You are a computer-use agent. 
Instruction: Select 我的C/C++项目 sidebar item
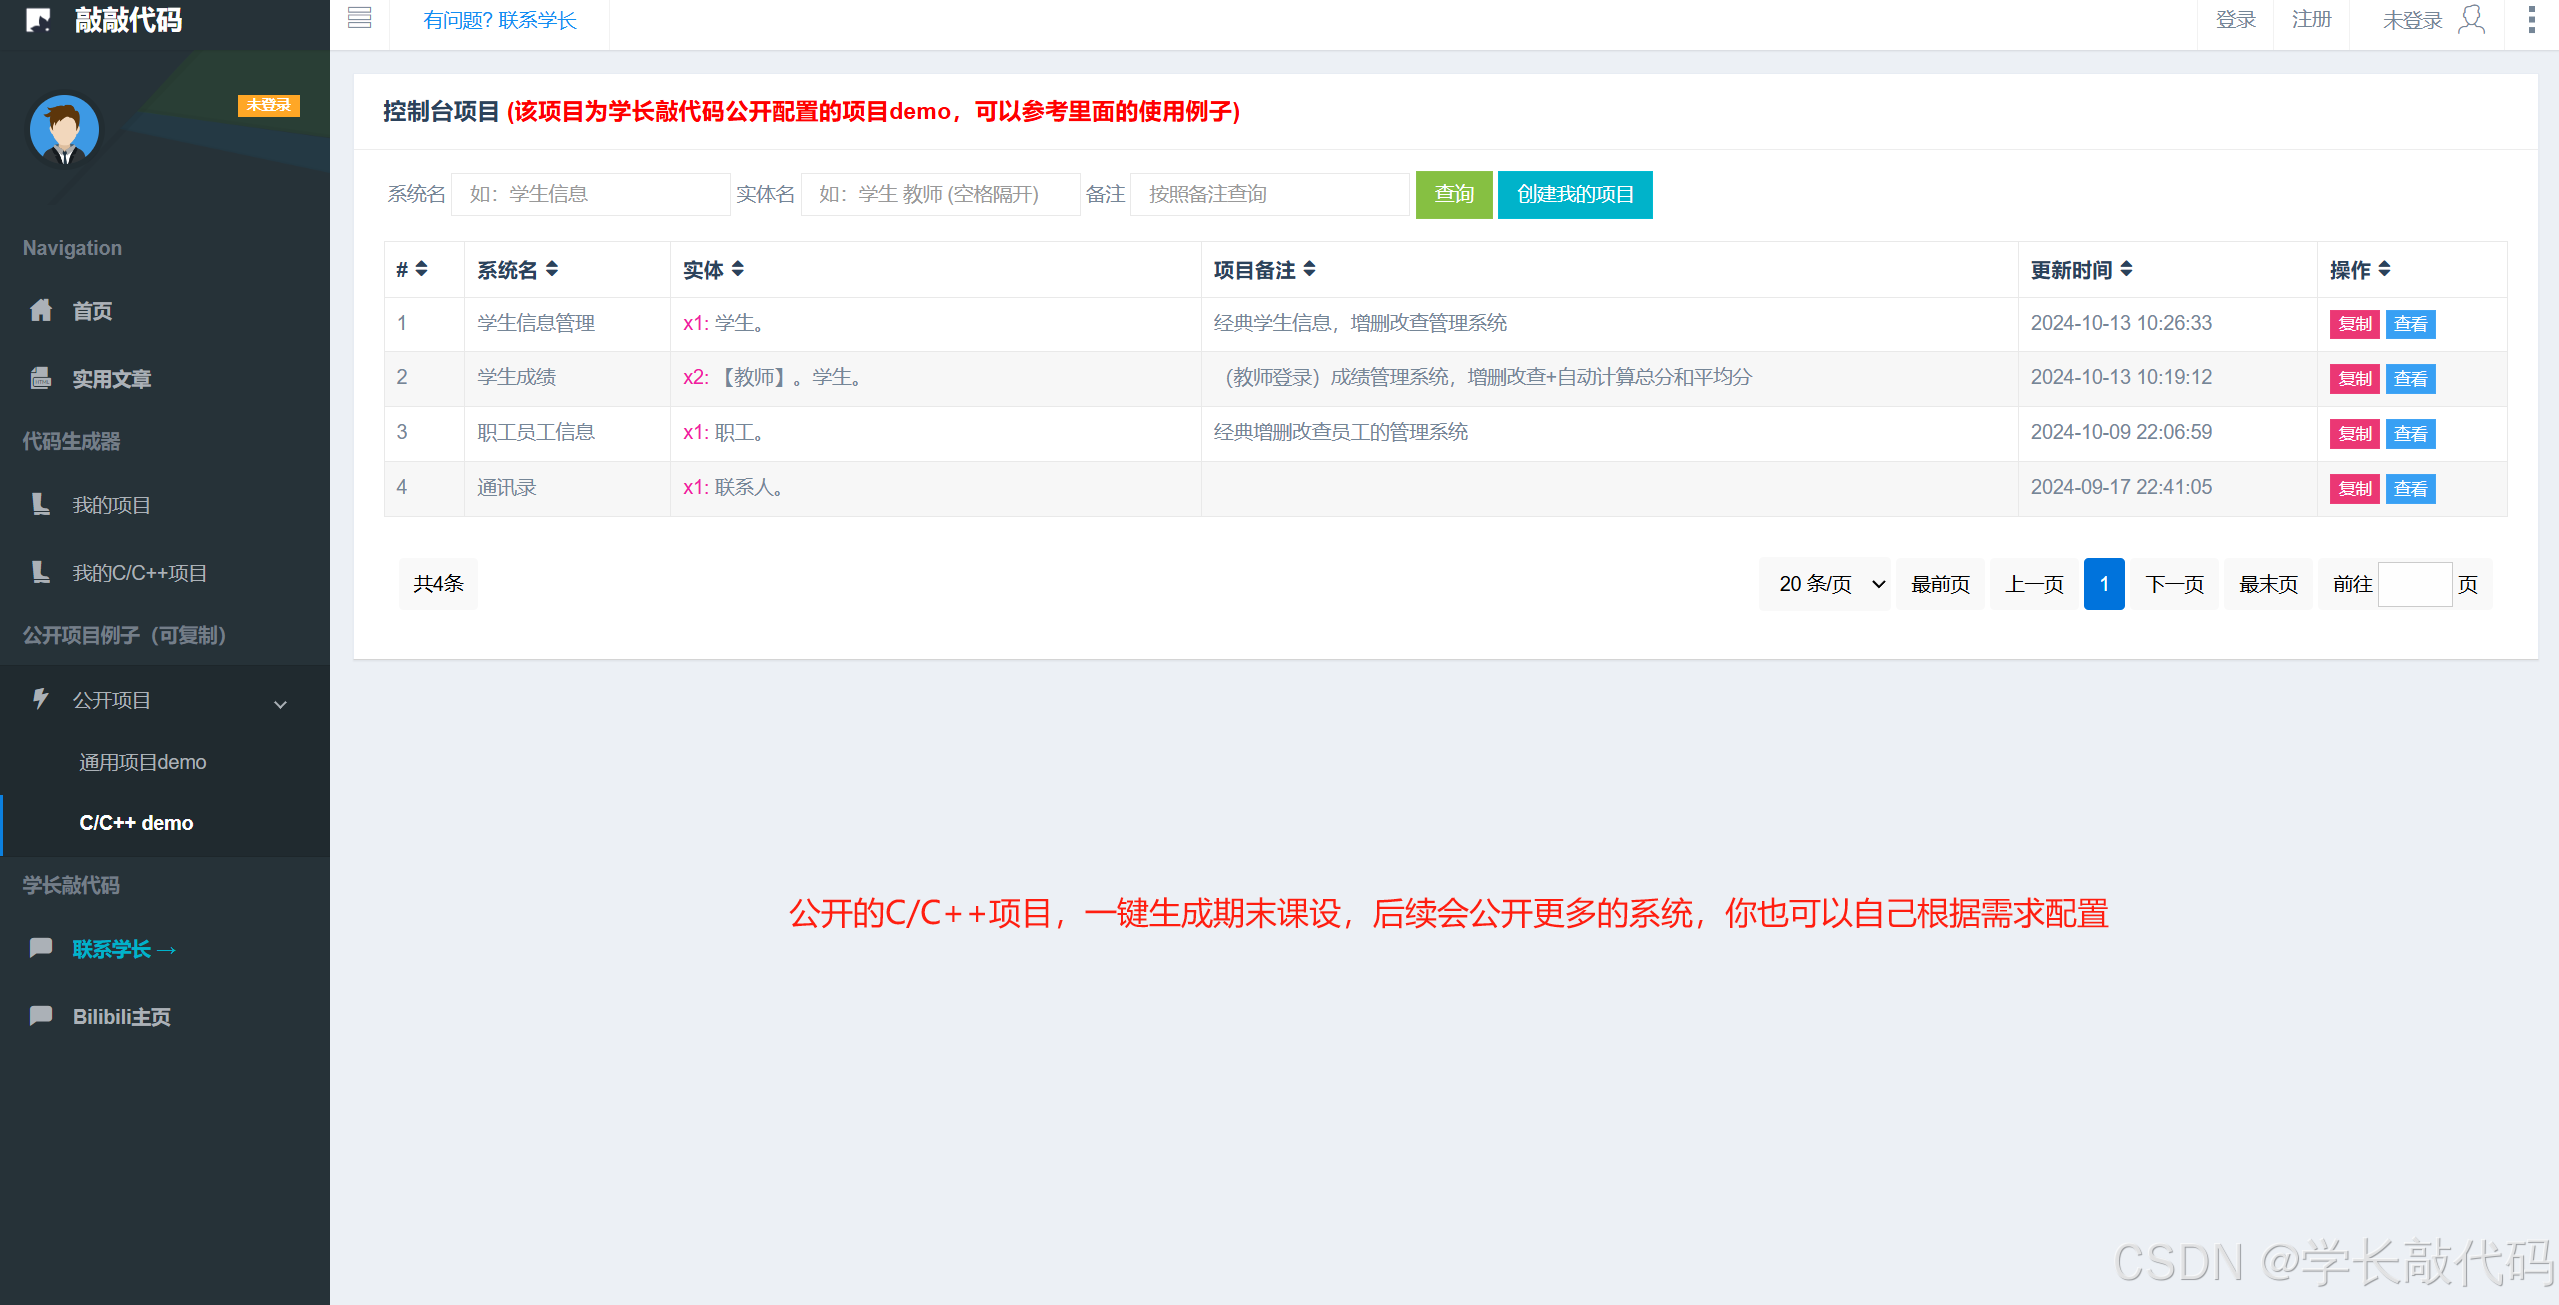pos(140,573)
